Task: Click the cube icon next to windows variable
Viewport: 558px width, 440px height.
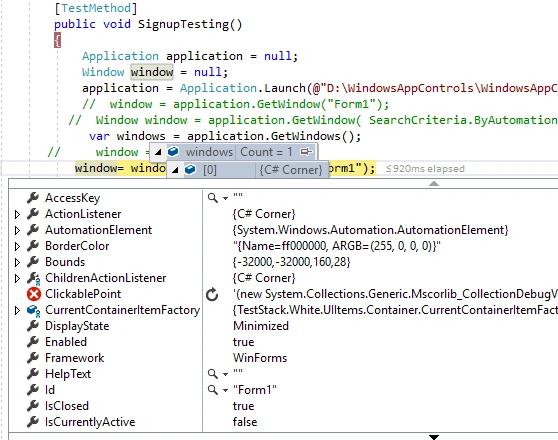Action: (x=173, y=152)
